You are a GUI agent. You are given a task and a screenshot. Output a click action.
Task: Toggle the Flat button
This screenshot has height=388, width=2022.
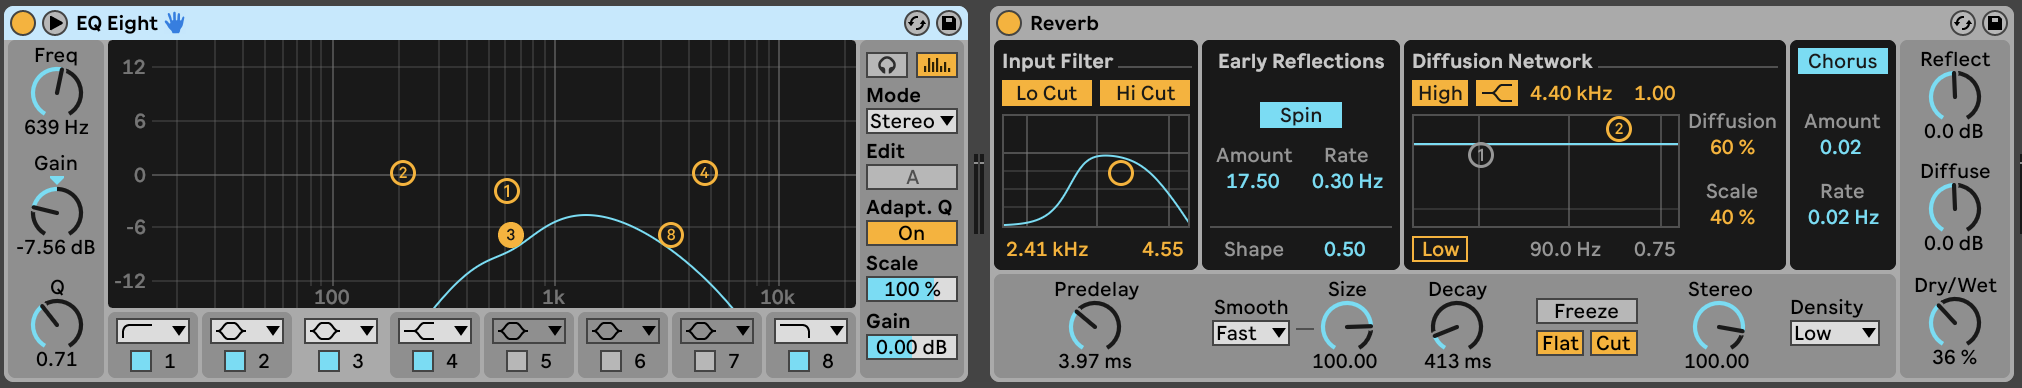(x=1560, y=343)
